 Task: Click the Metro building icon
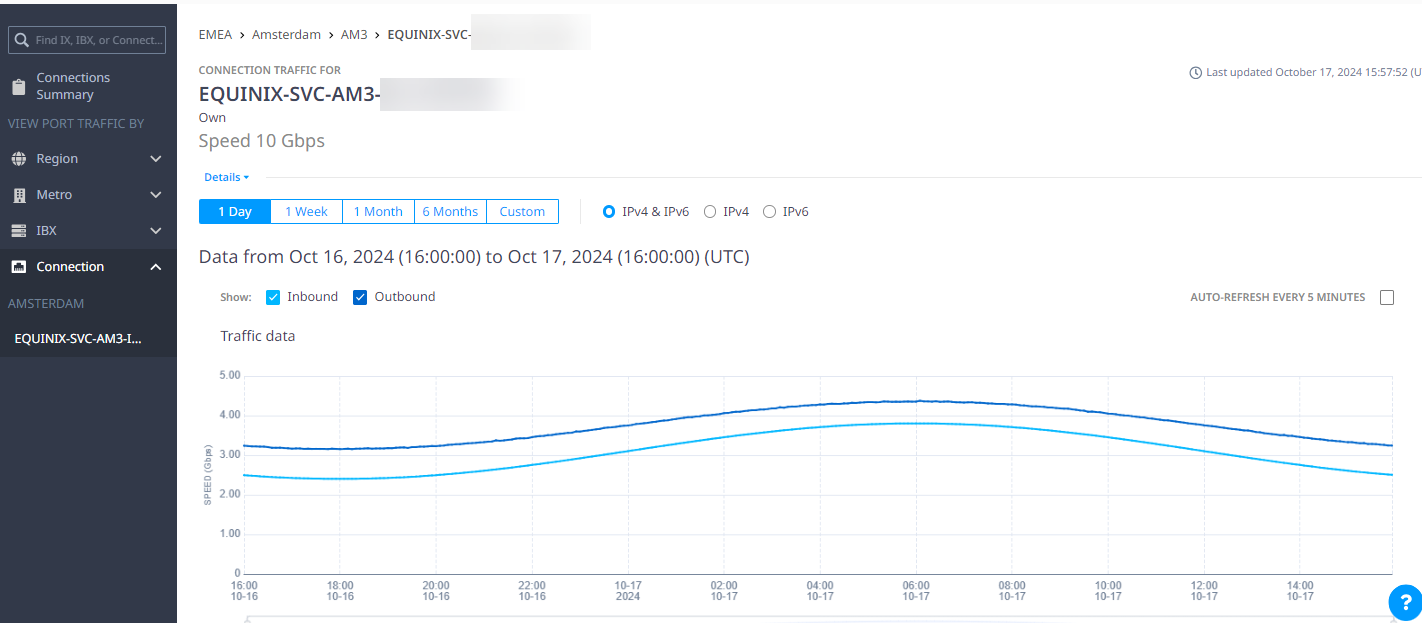pos(19,194)
